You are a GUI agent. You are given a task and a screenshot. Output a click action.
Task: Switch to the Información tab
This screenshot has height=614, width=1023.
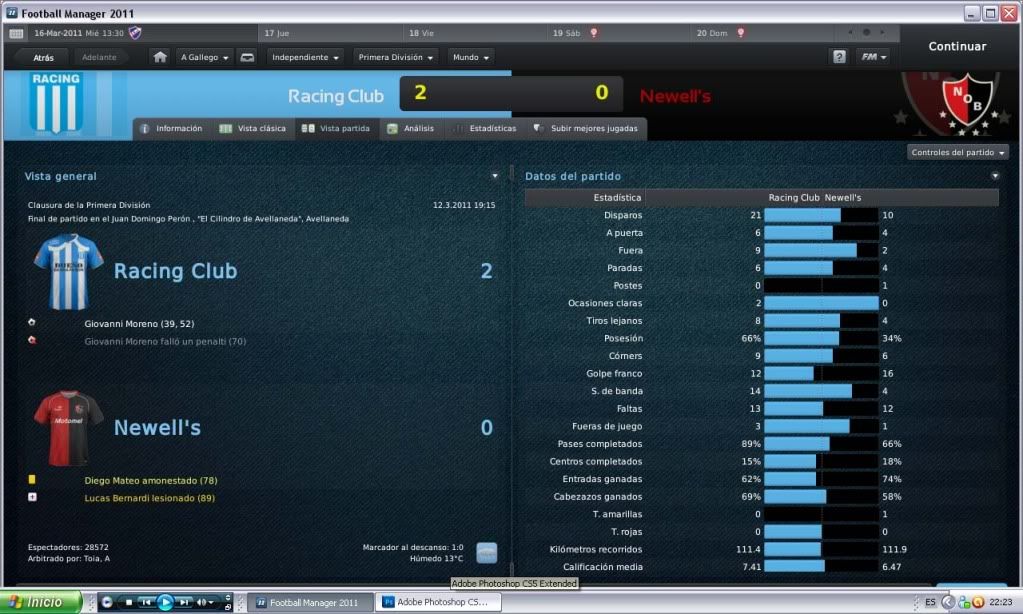[172, 129]
